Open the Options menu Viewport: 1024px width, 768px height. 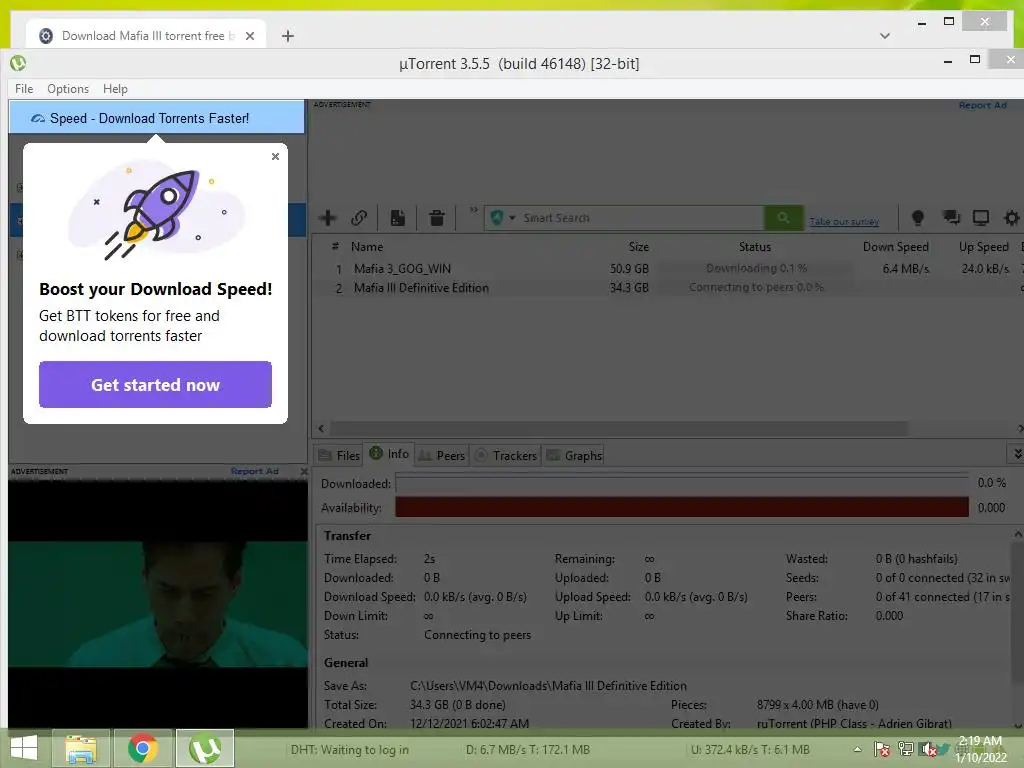(68, 89)
